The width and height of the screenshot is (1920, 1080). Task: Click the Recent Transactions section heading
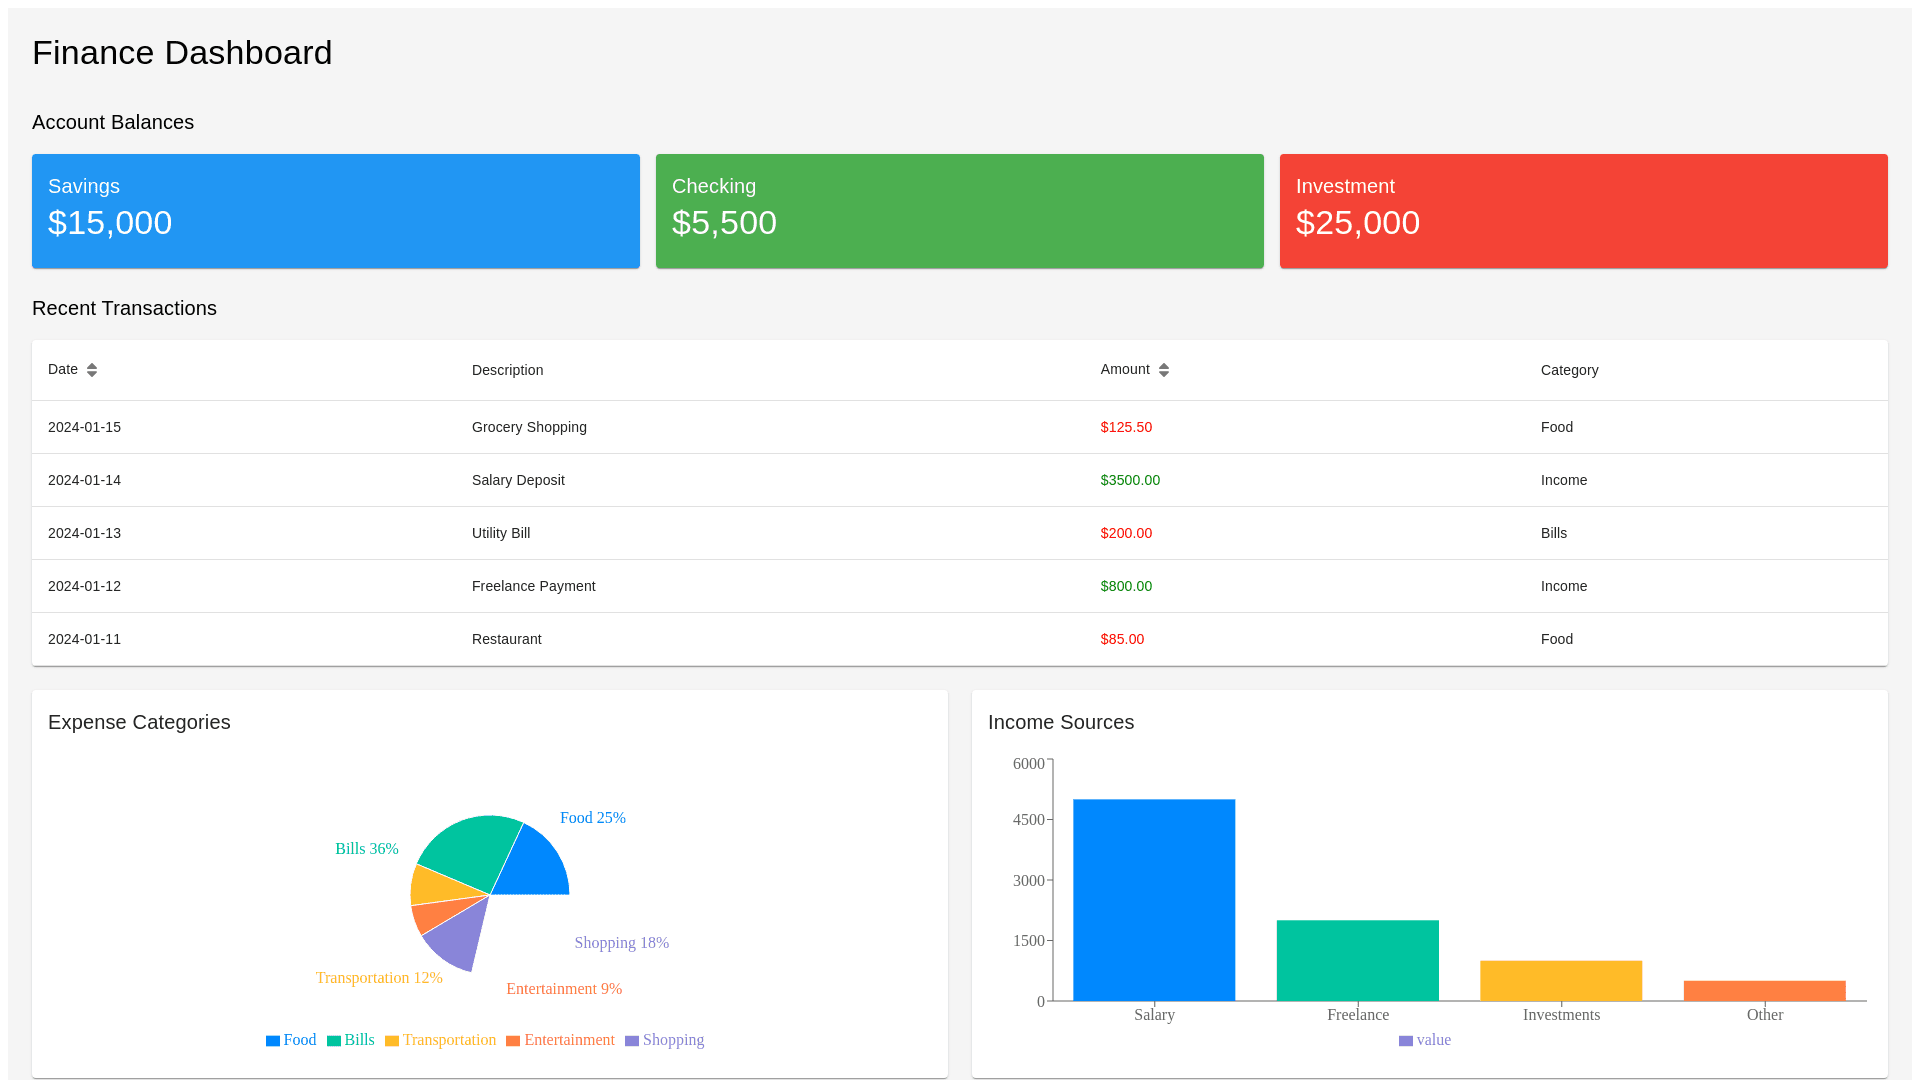pos(124,308)
